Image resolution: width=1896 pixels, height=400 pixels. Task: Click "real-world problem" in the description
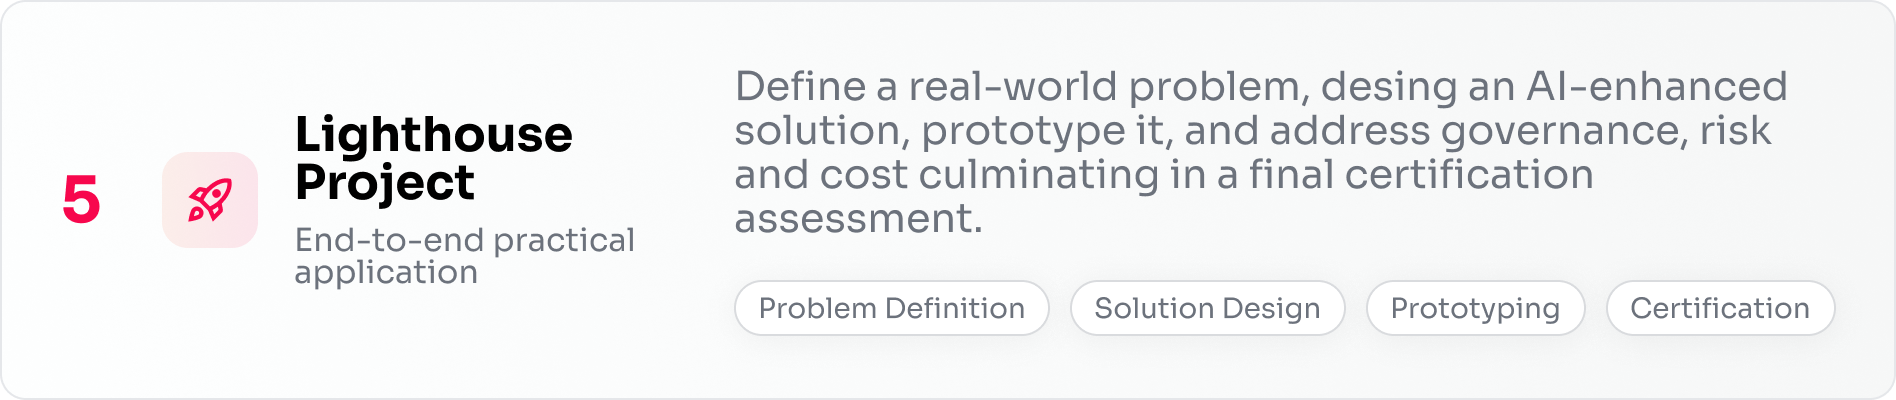click(1108, 87)
